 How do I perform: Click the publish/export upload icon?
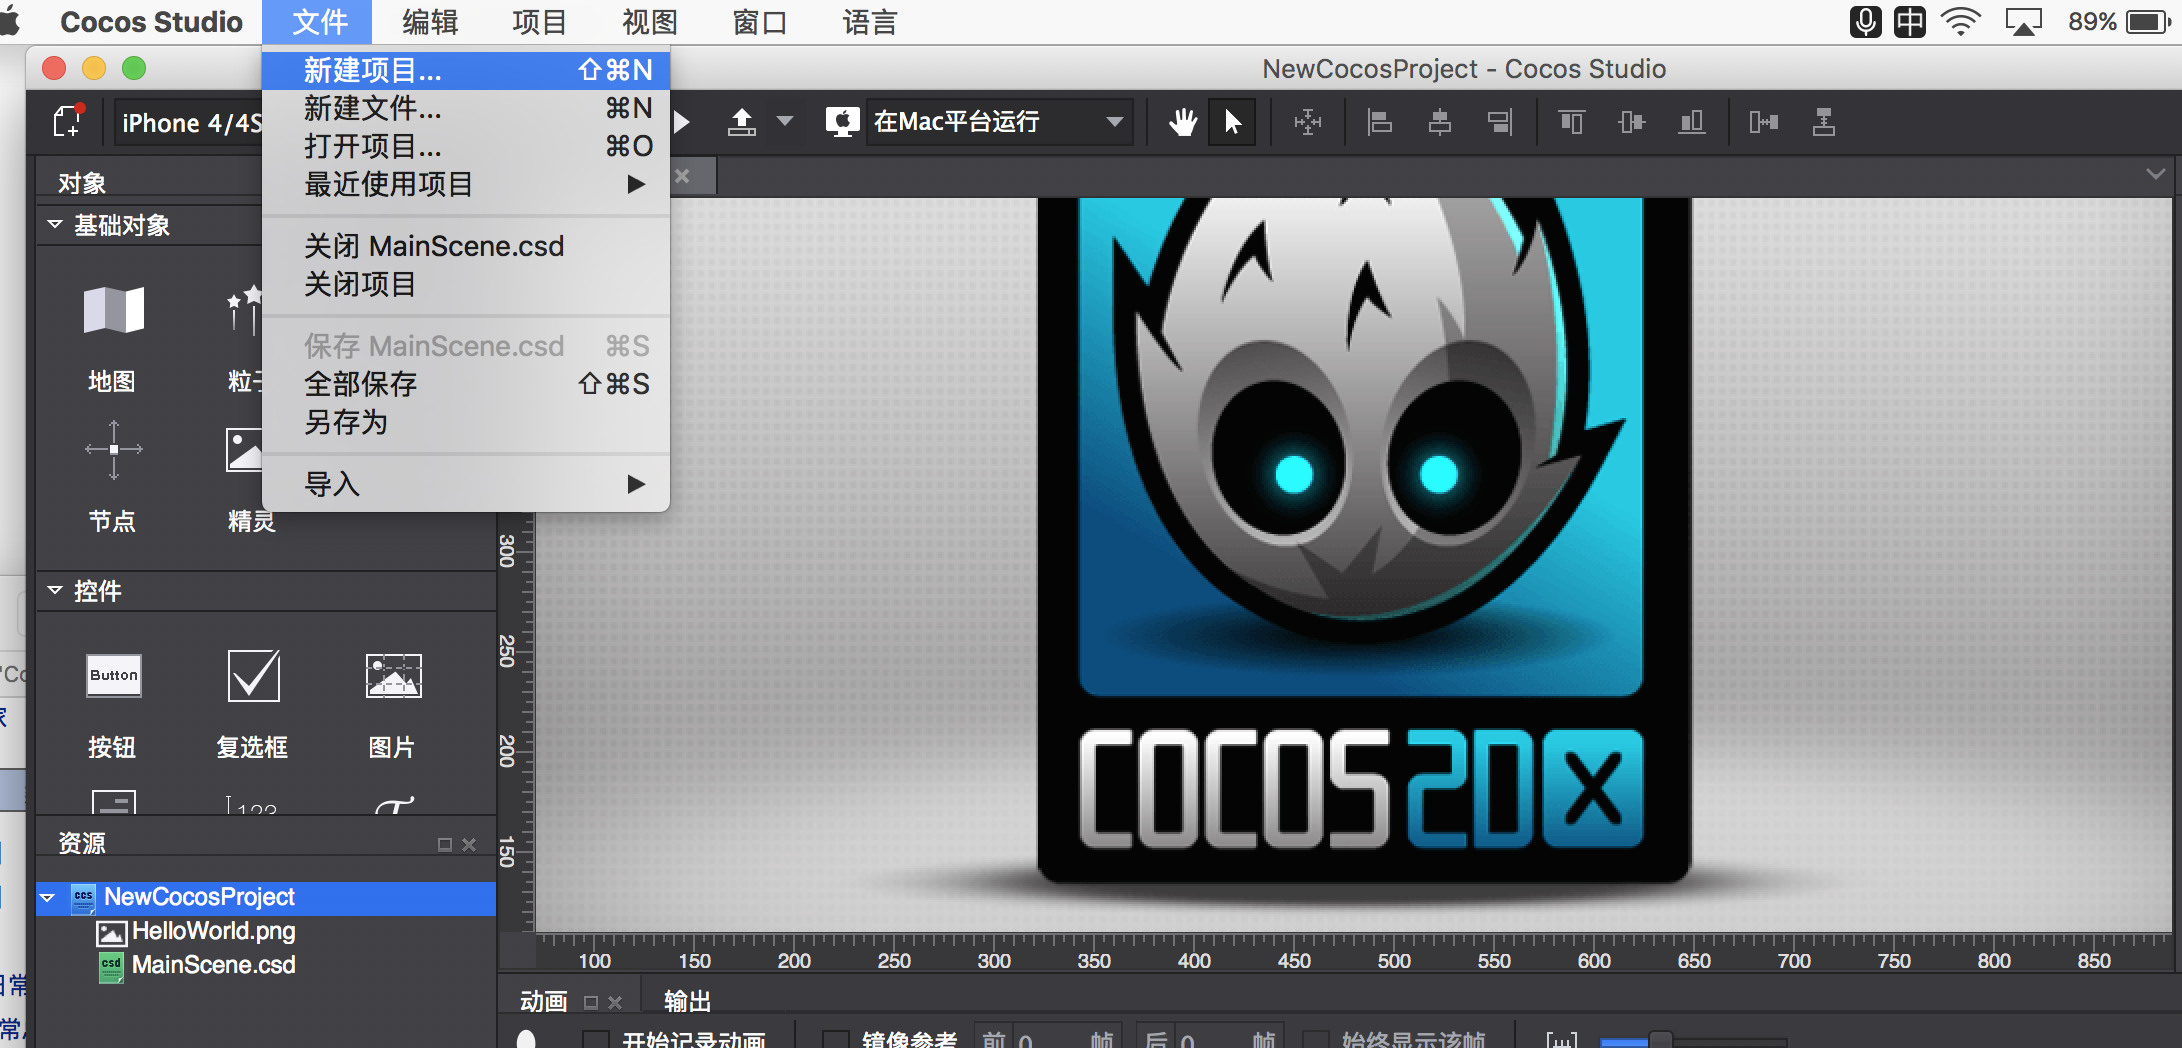741,122
